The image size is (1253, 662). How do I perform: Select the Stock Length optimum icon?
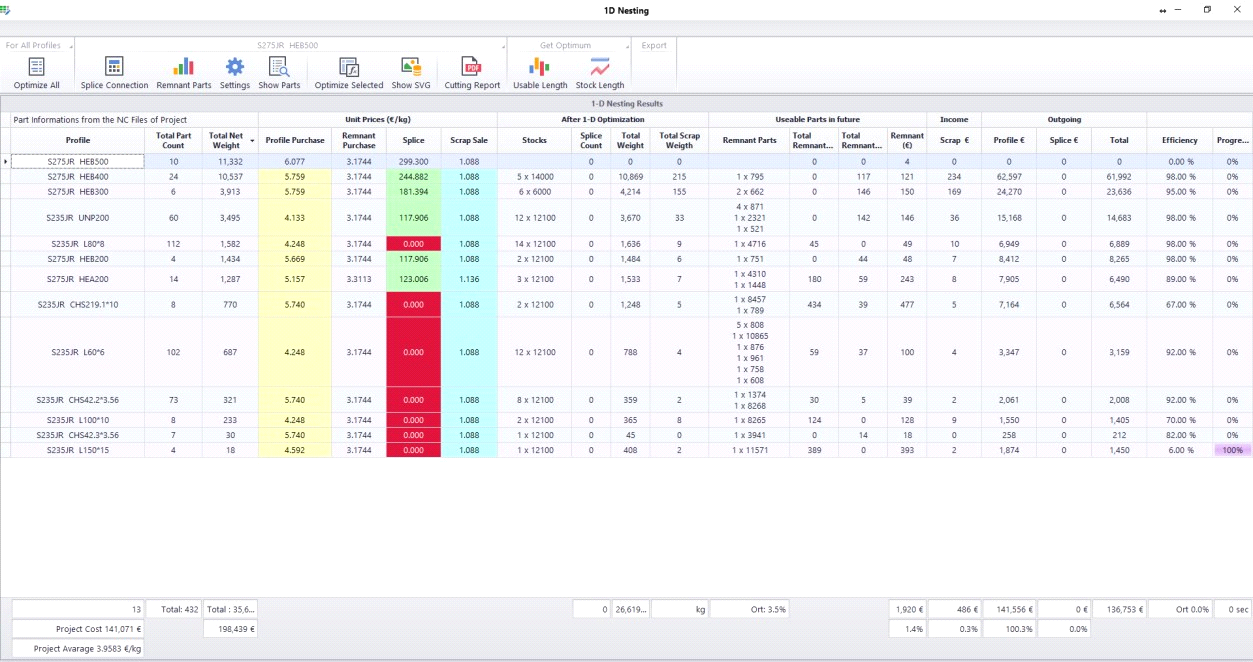tap(599, 68)
